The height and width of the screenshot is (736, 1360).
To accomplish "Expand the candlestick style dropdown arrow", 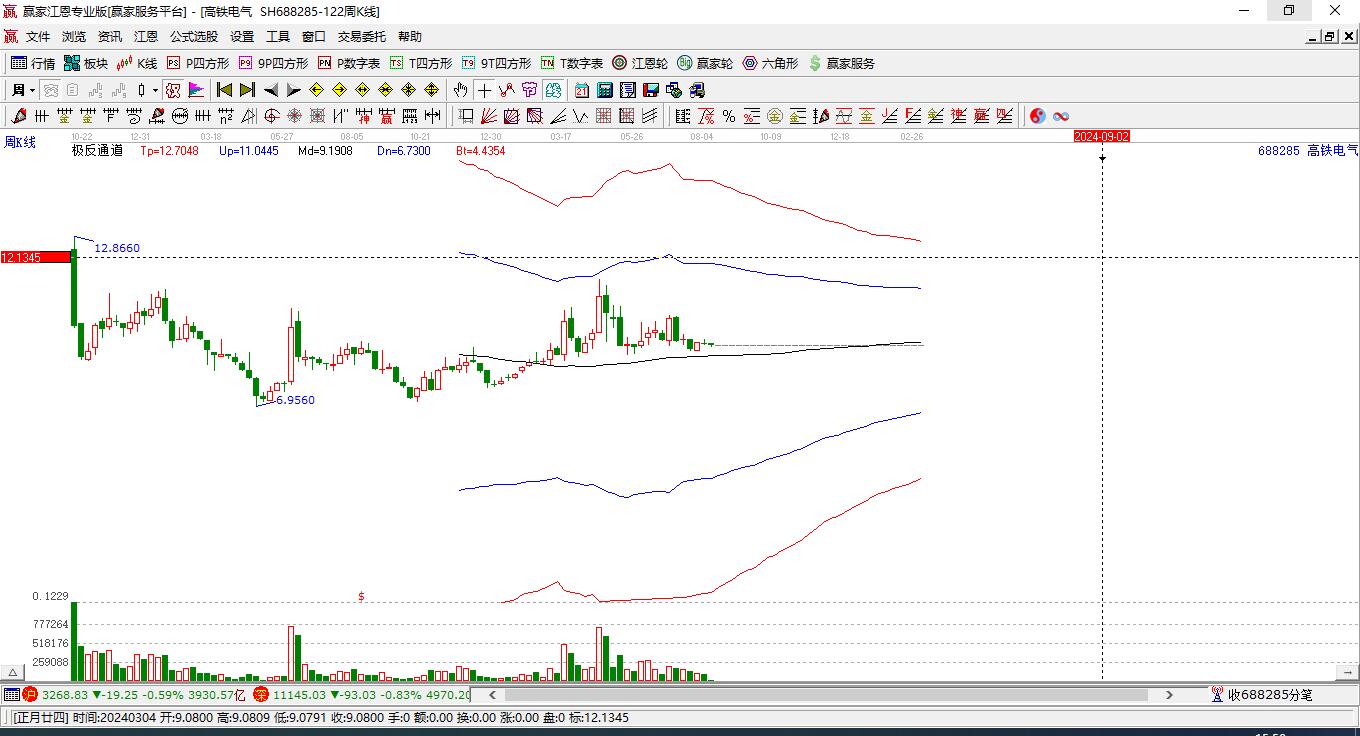I will point(155,90).
